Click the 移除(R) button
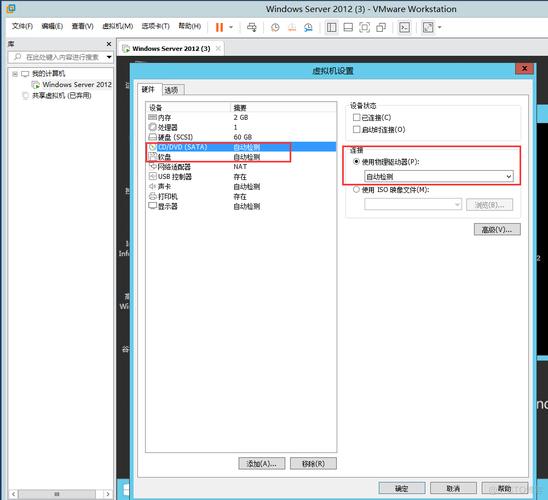 313,464
